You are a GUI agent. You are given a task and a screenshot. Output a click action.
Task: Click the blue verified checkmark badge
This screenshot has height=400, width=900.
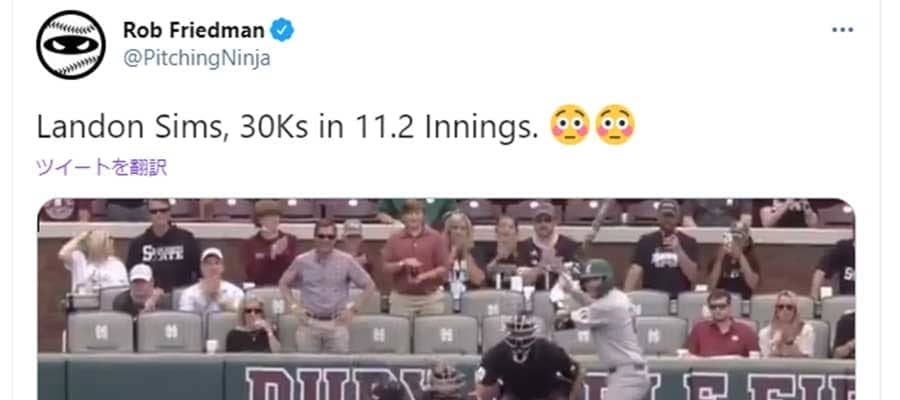(x=282, y=30)
